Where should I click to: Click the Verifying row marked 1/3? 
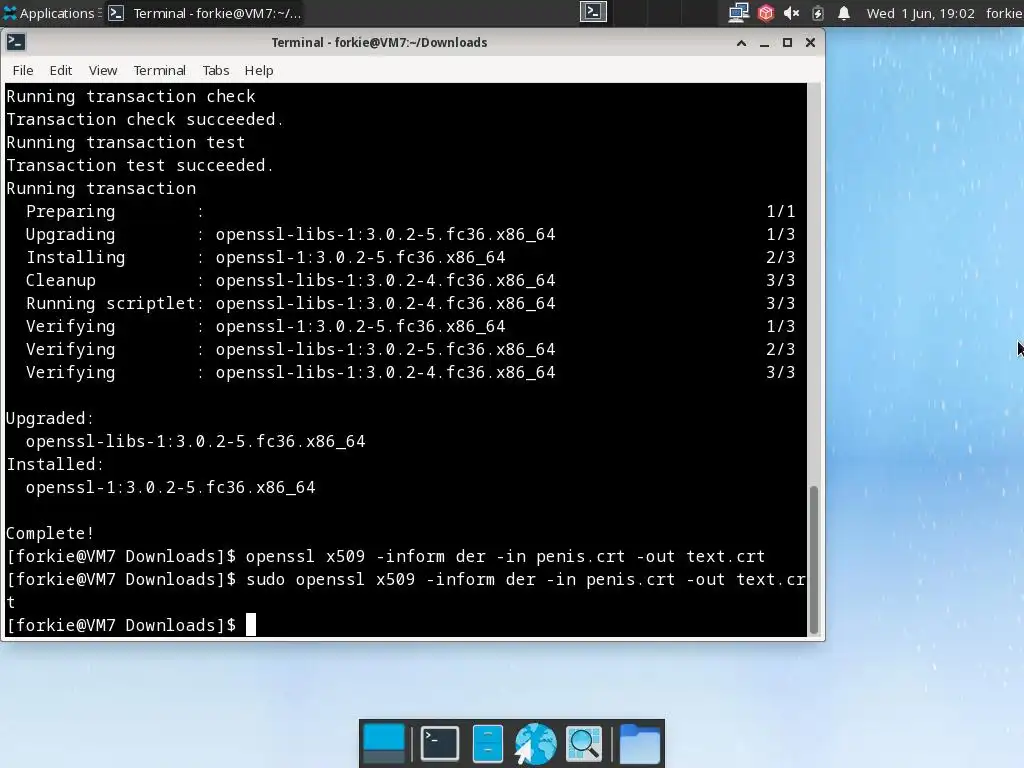coord(410,327)
